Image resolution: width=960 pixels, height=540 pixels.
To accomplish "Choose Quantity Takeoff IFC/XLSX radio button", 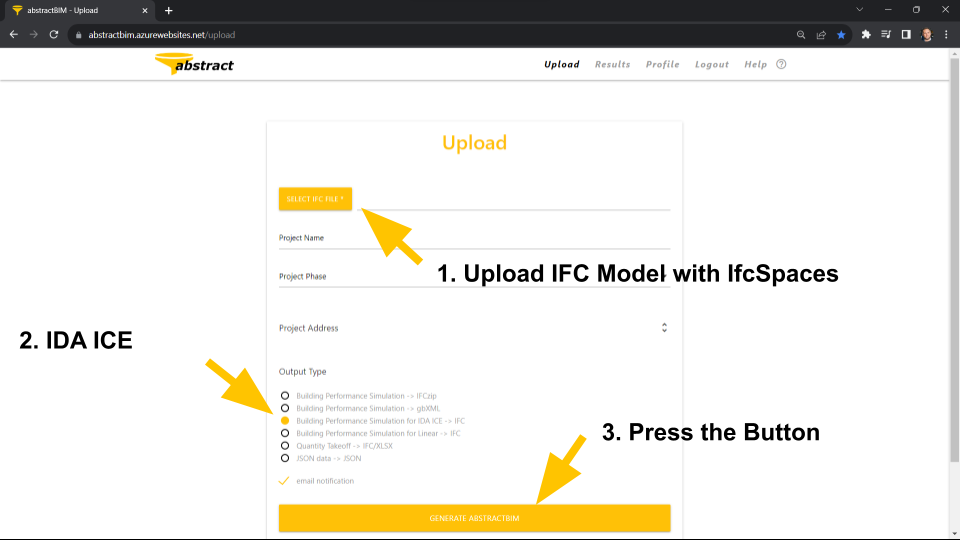I will click(x=285, y=446).
